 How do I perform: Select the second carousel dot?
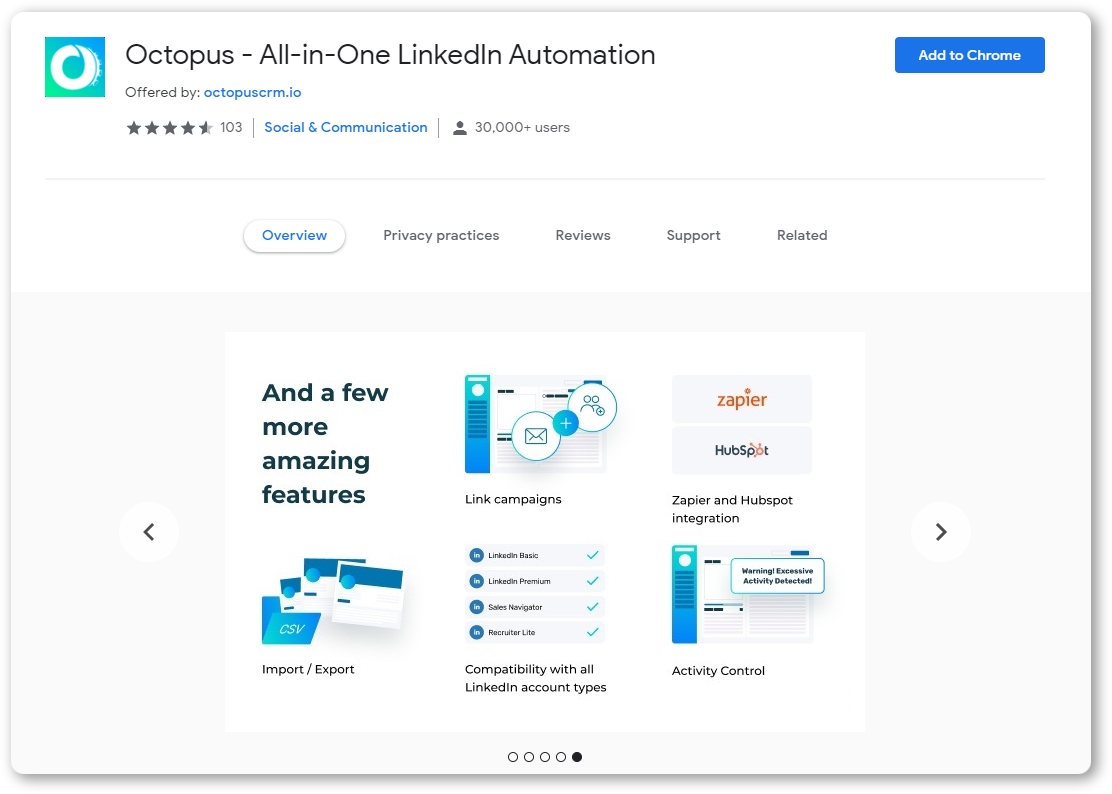coord(529,757)
